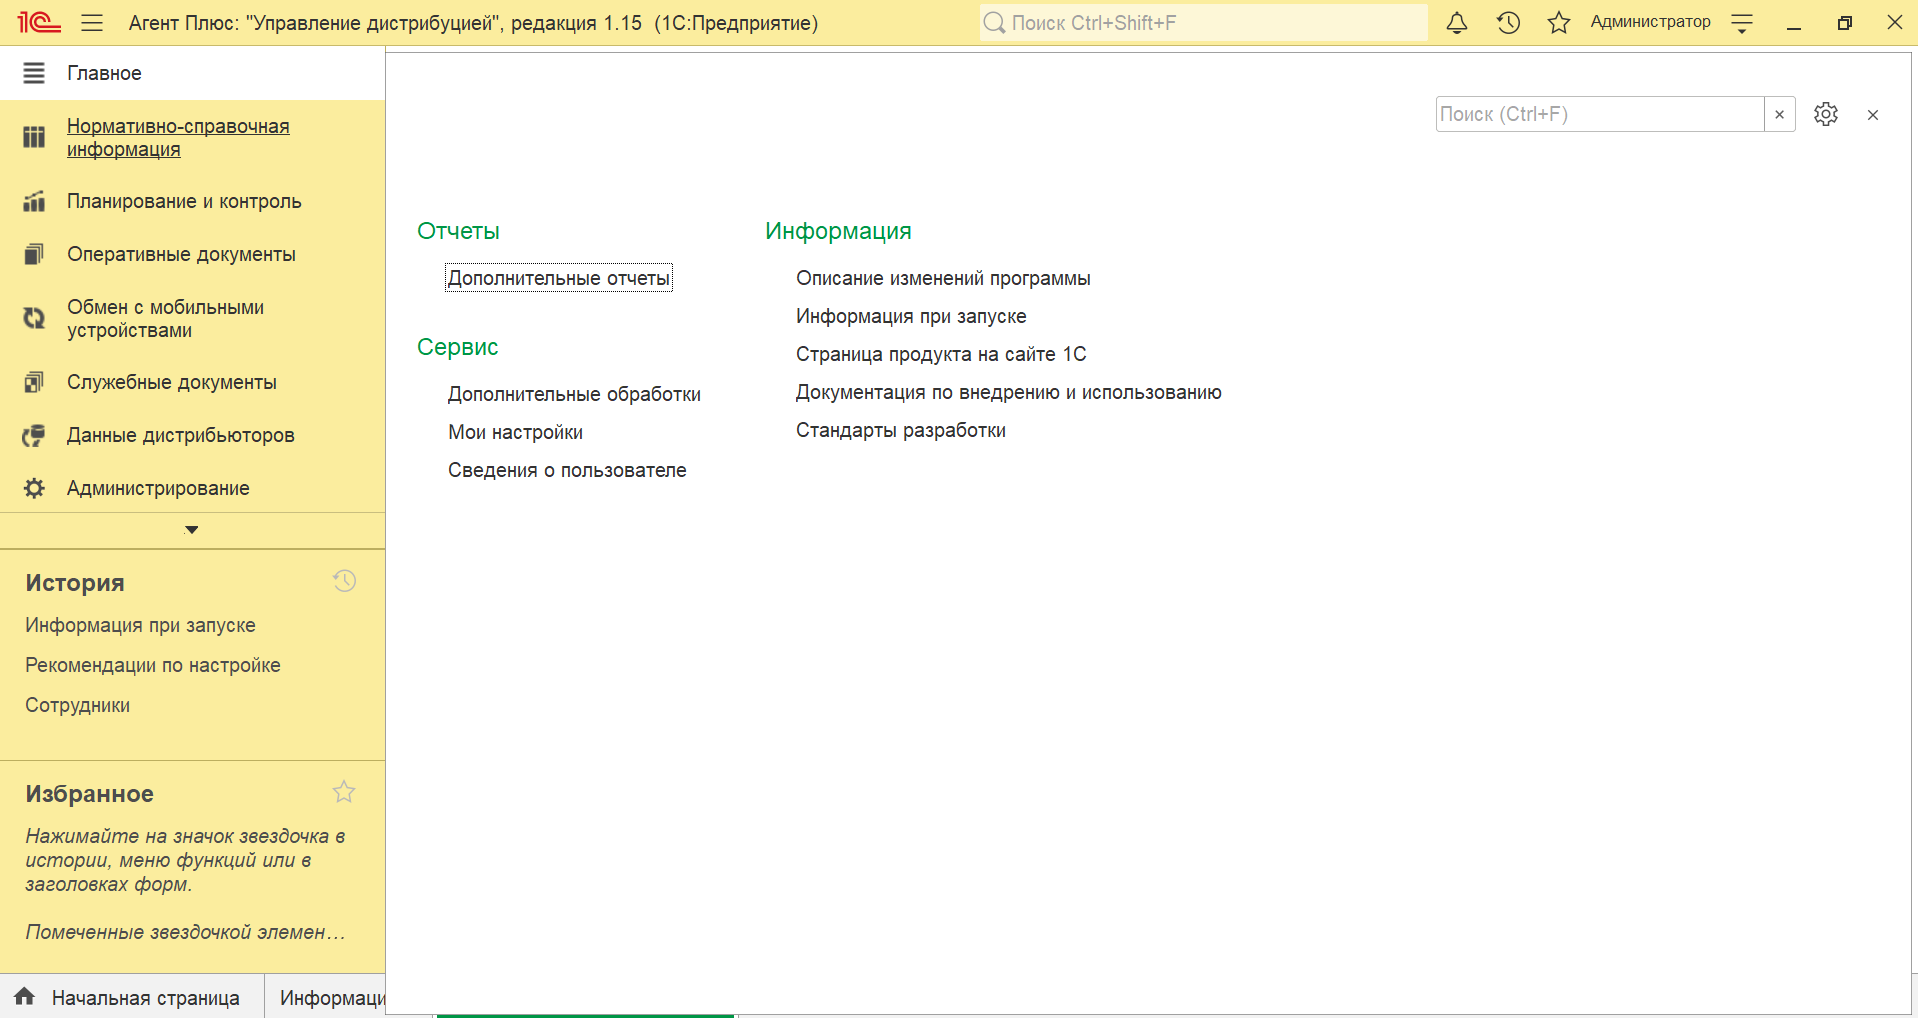The image size is (1918, 1018).
Task: Click the history icon in the История panel
Action: (x=344, y=581)
